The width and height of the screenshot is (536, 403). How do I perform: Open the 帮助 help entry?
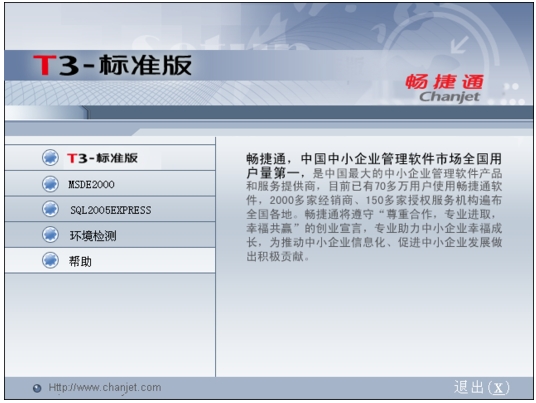[x=110, y=261]
